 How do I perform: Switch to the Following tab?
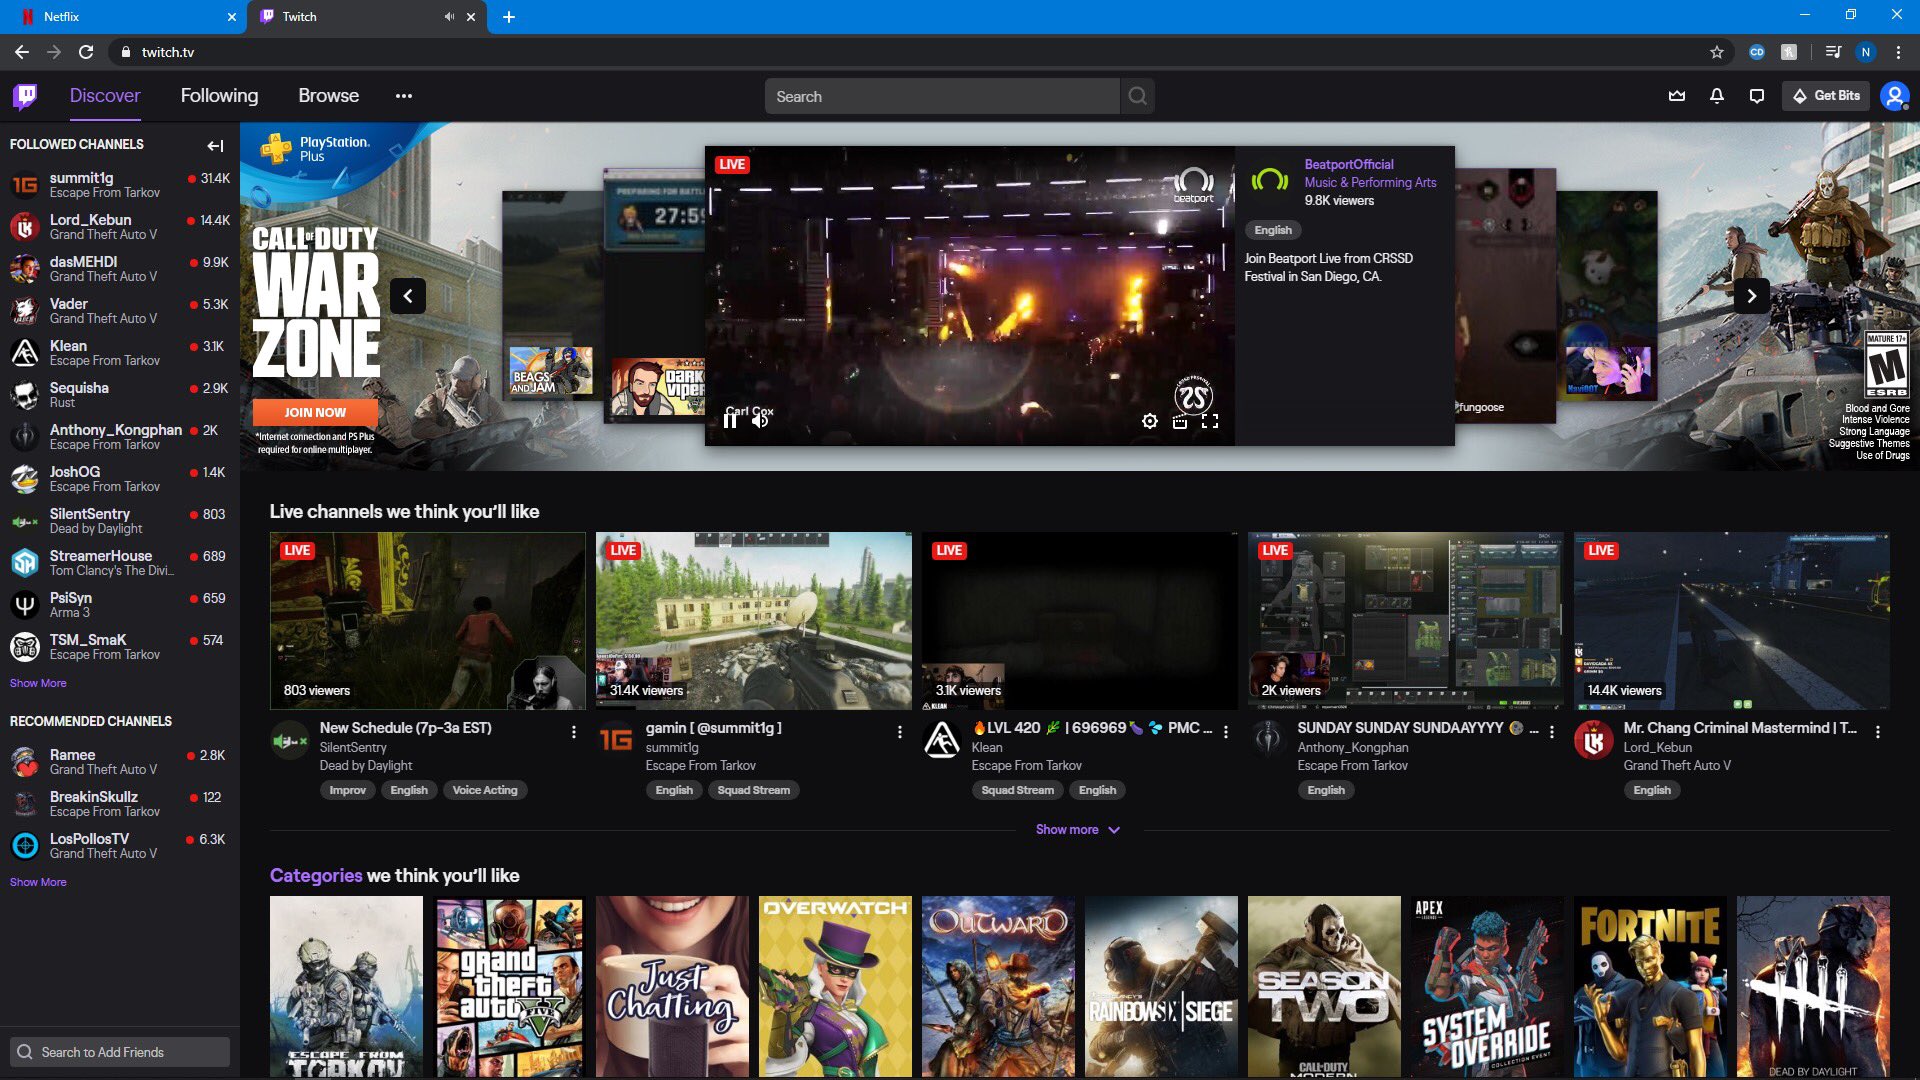point(219,96)
